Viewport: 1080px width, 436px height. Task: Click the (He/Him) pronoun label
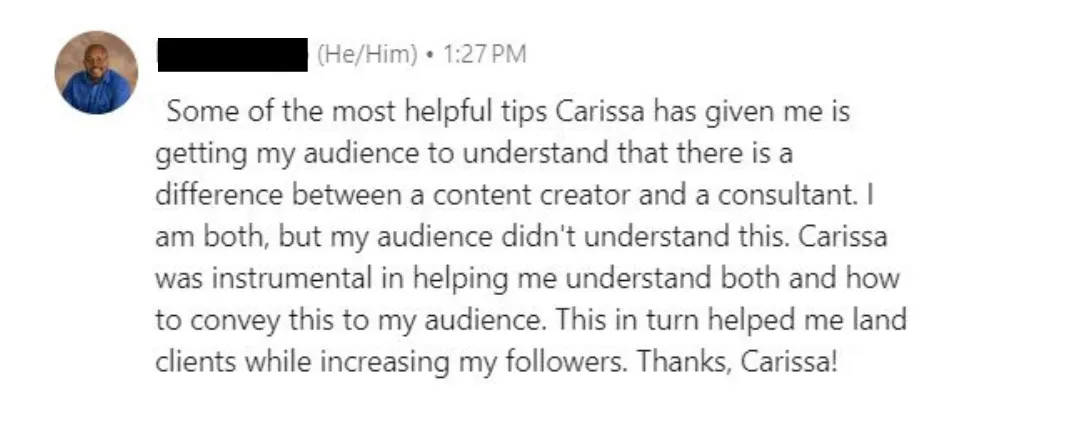(367, 54)
